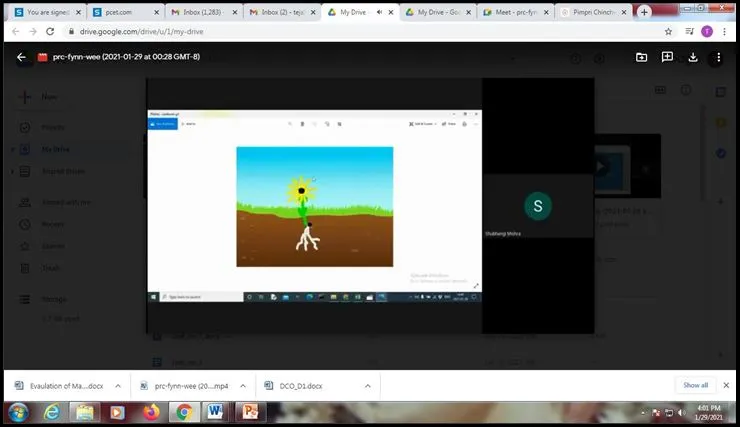Close the Meet - prc-fyn tab

tap(547, 12)
